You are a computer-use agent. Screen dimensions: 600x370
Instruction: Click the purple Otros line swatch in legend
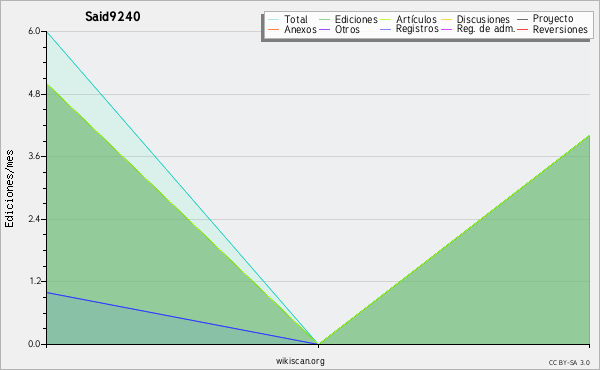pyautogui.click(x=324, y=29)
